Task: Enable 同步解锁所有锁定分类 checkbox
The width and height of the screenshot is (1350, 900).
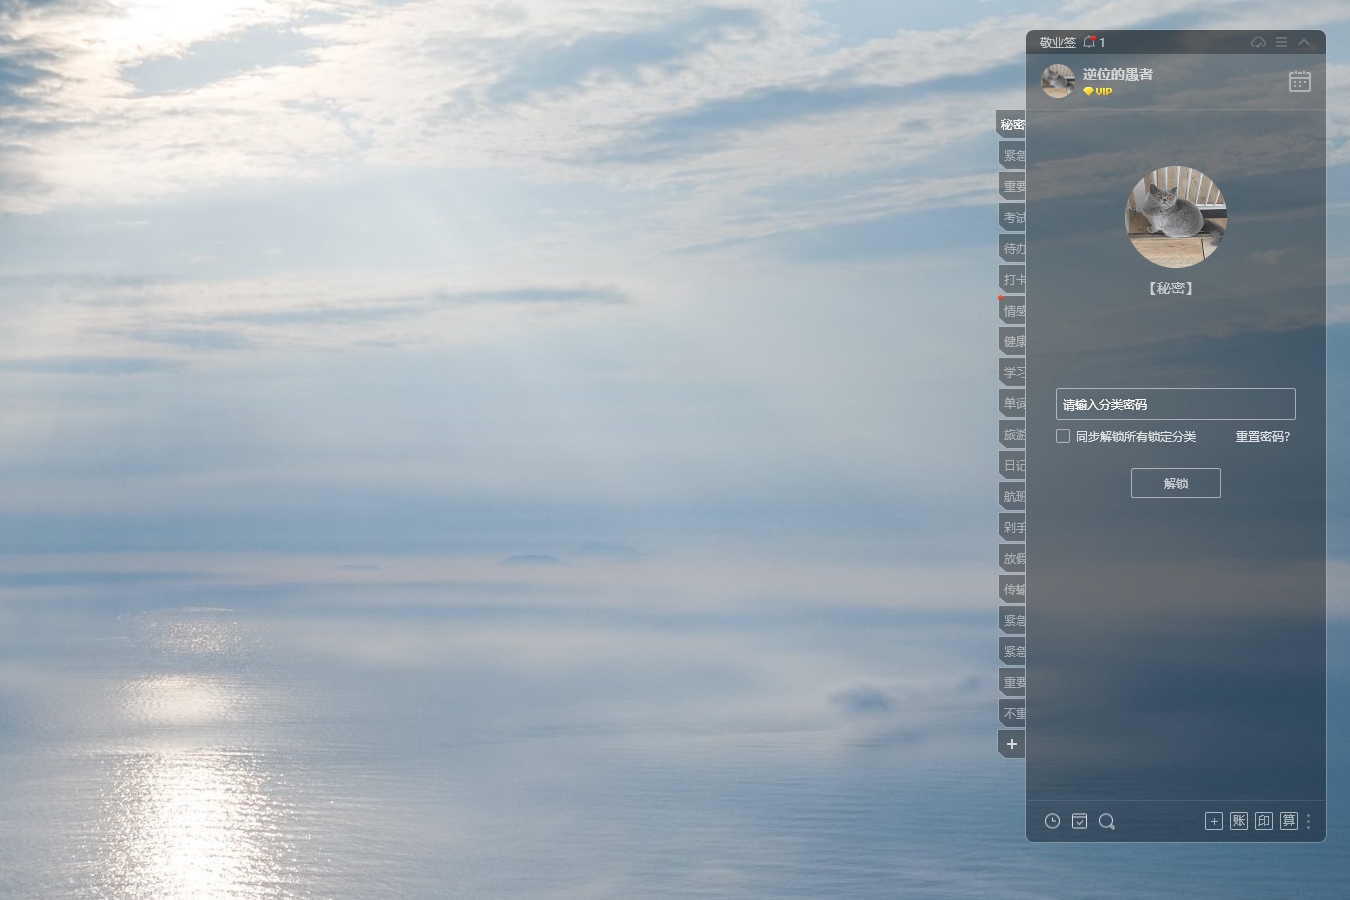Action: [1063, 436]
